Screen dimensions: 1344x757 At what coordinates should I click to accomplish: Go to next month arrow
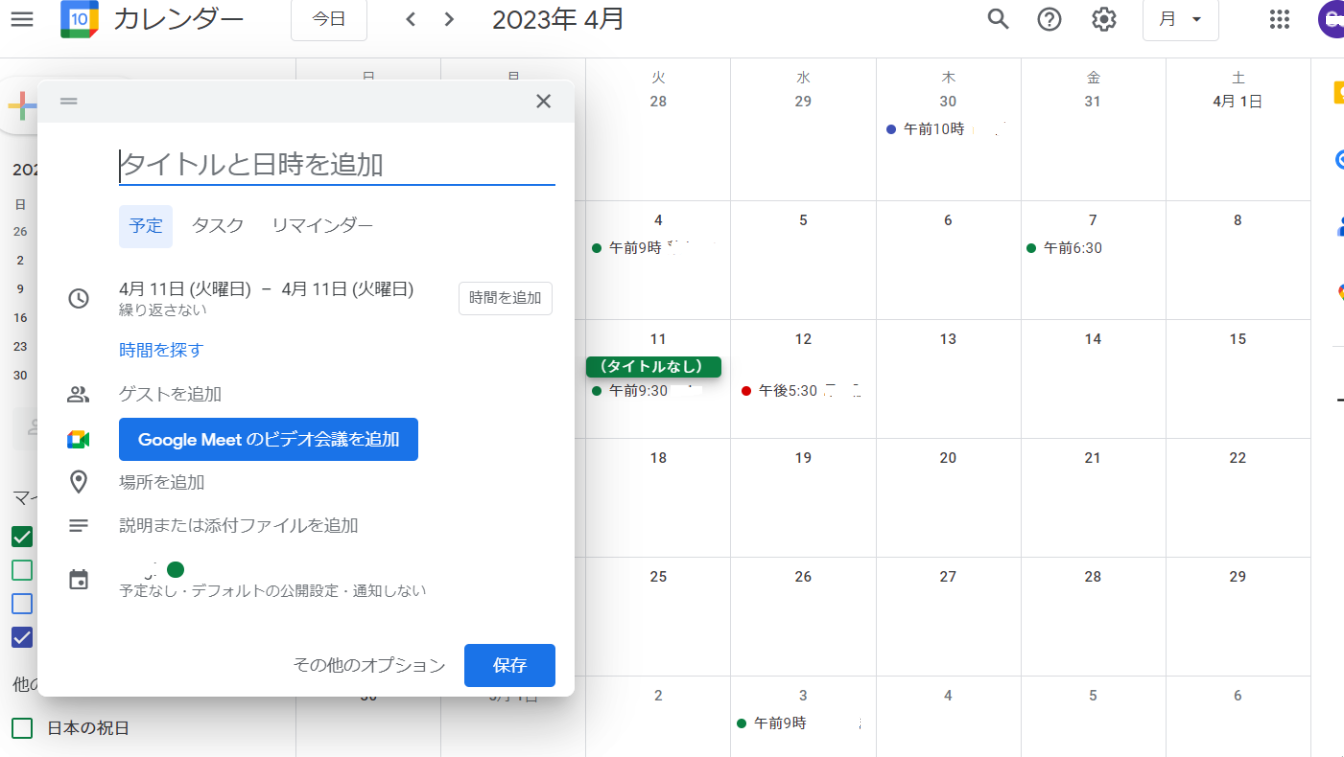(x=449, y=19)
